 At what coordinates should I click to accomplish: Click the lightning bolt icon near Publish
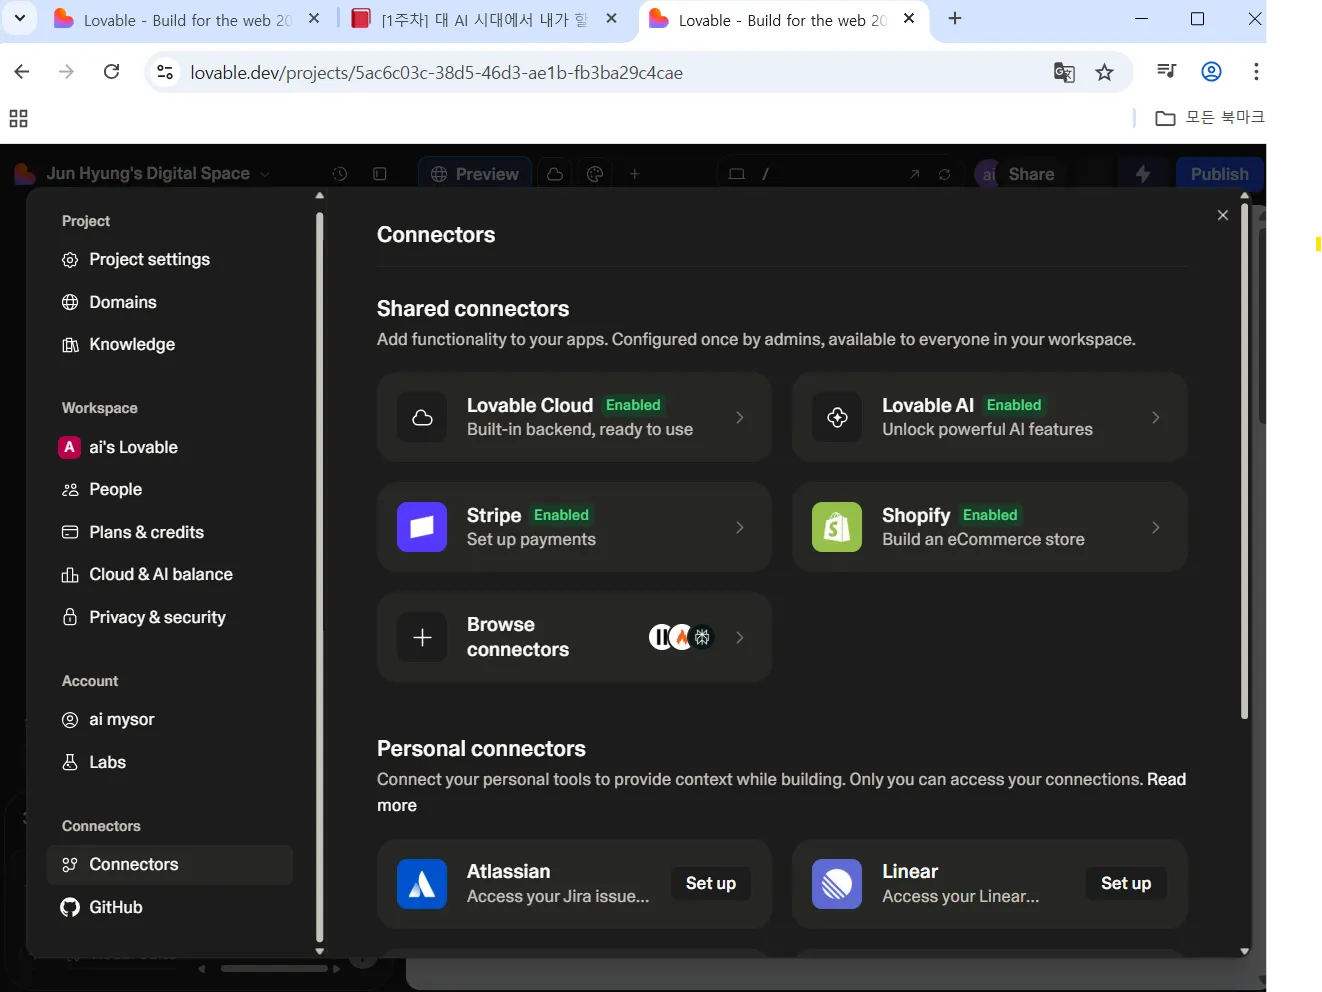click(1143, 174)
